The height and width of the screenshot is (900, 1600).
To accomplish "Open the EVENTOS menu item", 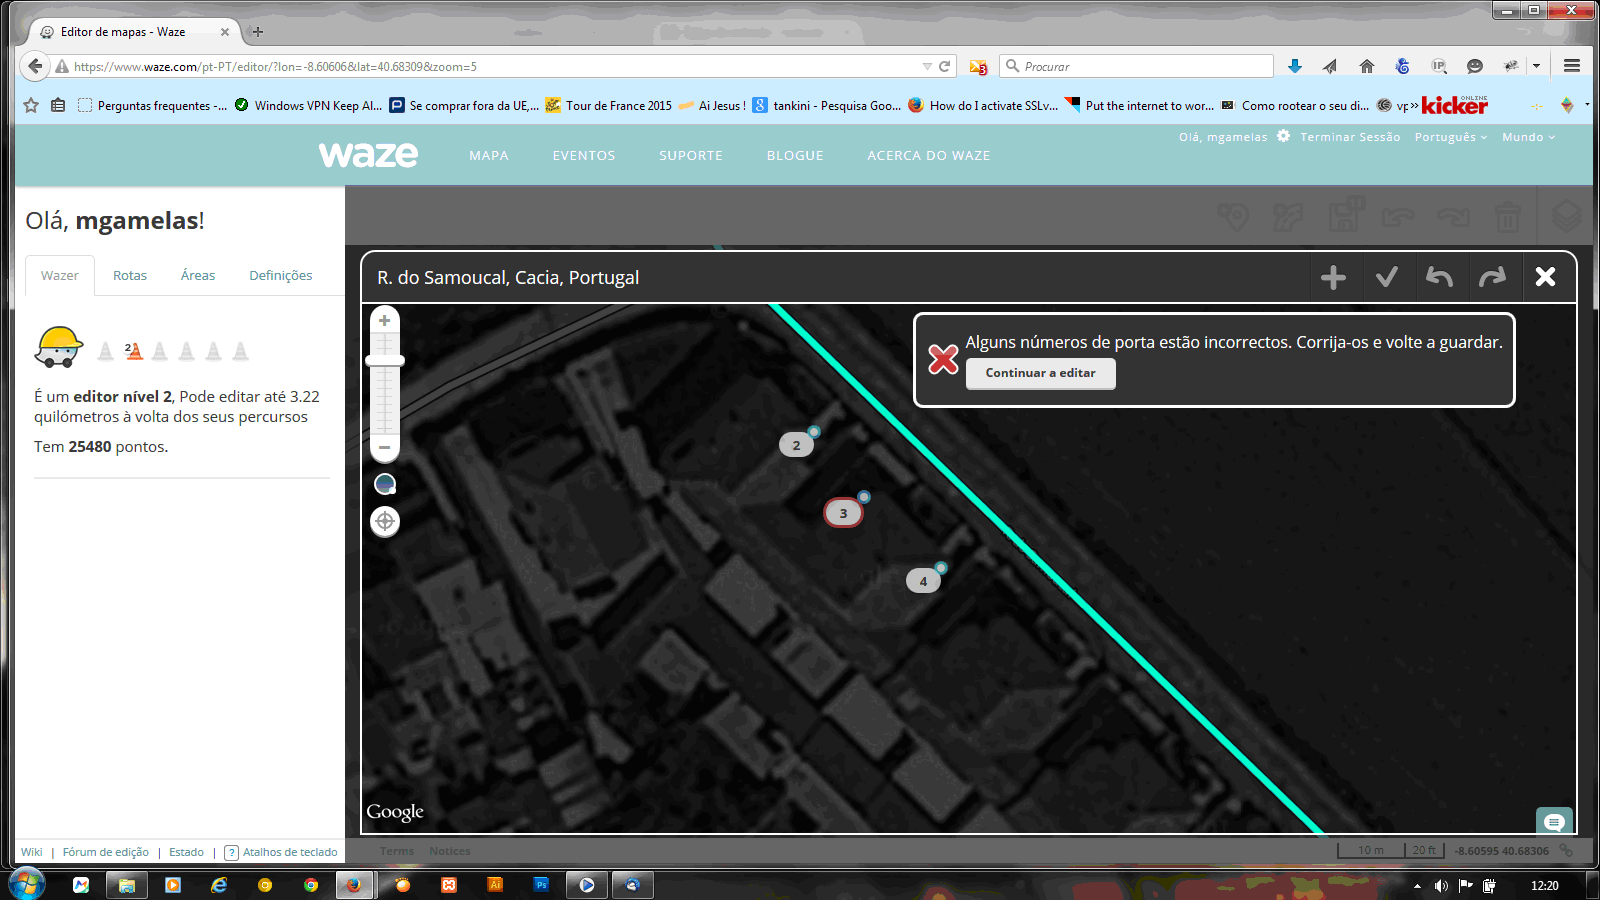I will (584, 156).
